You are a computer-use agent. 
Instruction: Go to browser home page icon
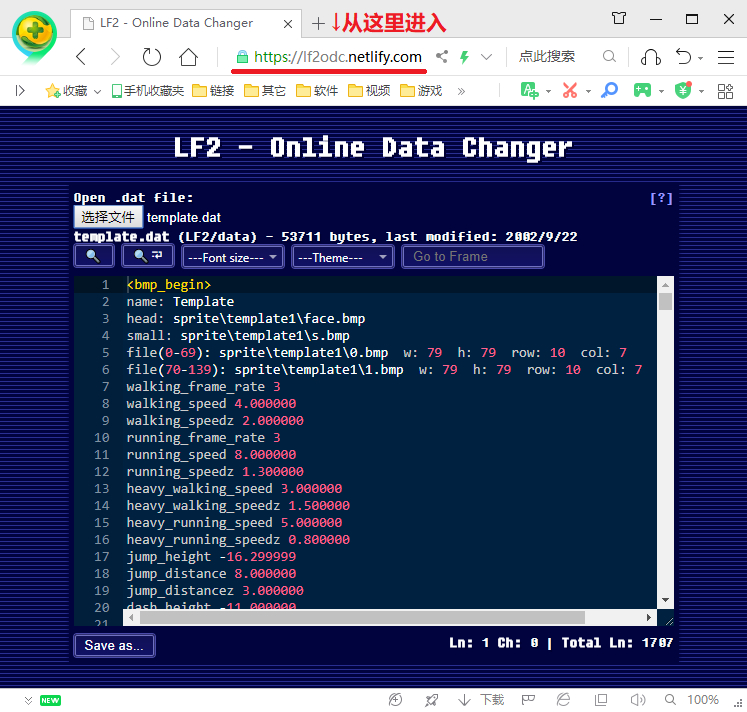[188, 57]
